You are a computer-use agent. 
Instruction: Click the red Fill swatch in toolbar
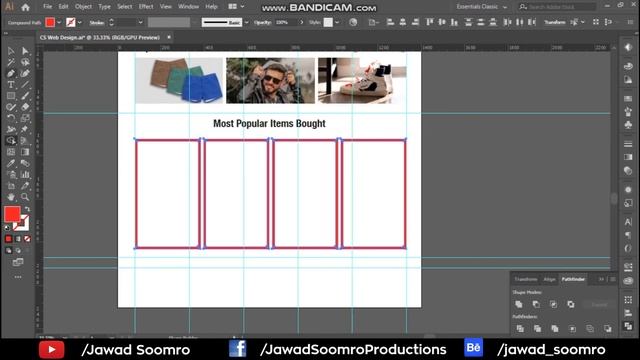tap(12, 214)
